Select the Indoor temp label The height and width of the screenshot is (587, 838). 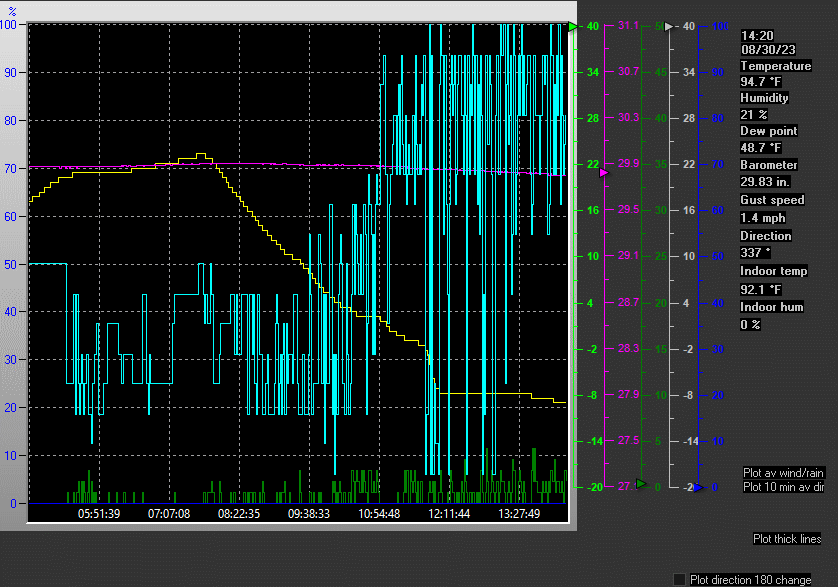(x=773, y=271)
